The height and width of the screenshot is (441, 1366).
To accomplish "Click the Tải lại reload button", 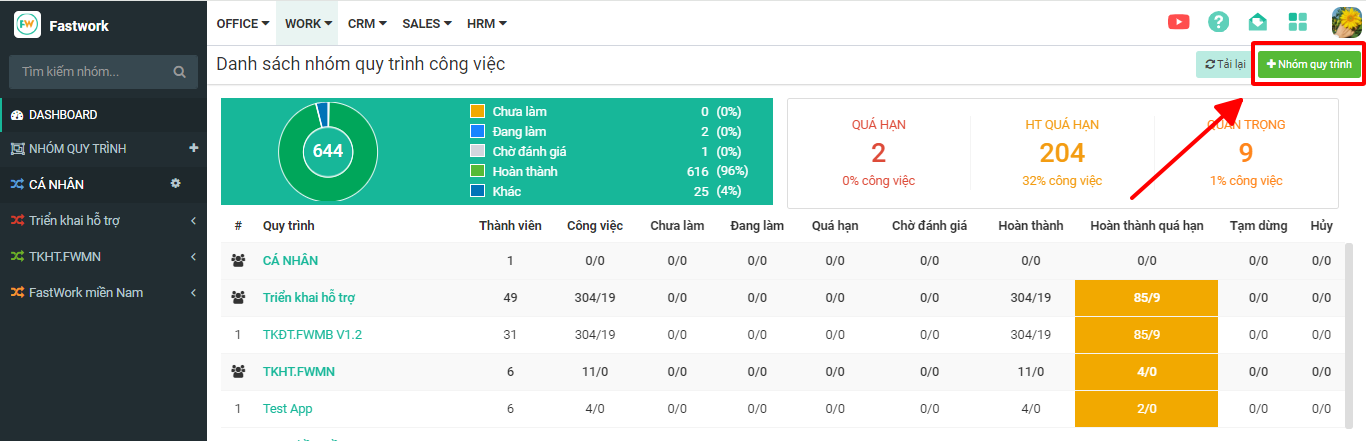I will 1224,64.
